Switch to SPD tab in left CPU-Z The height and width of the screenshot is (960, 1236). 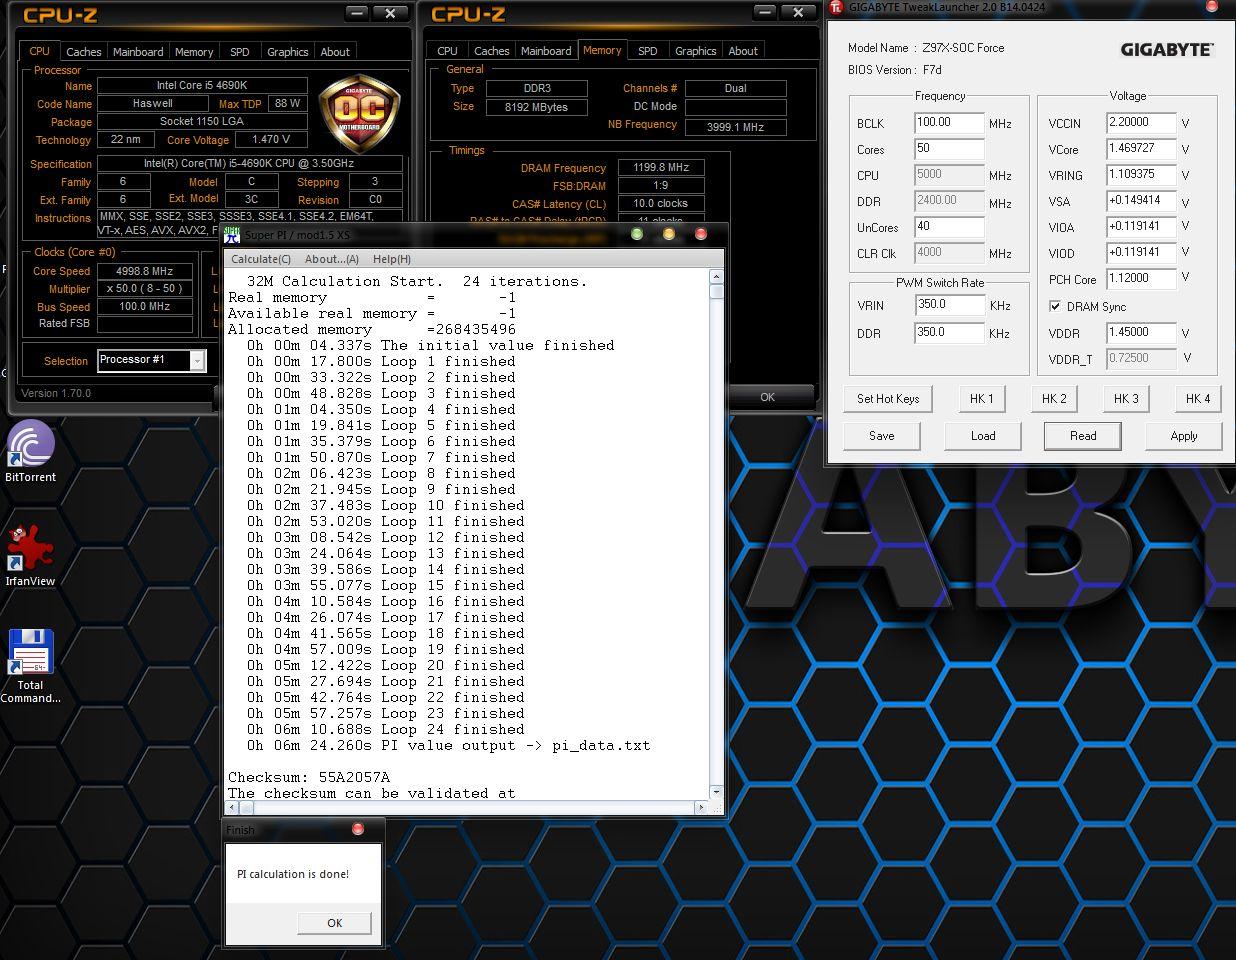click(x=240, y=52)
